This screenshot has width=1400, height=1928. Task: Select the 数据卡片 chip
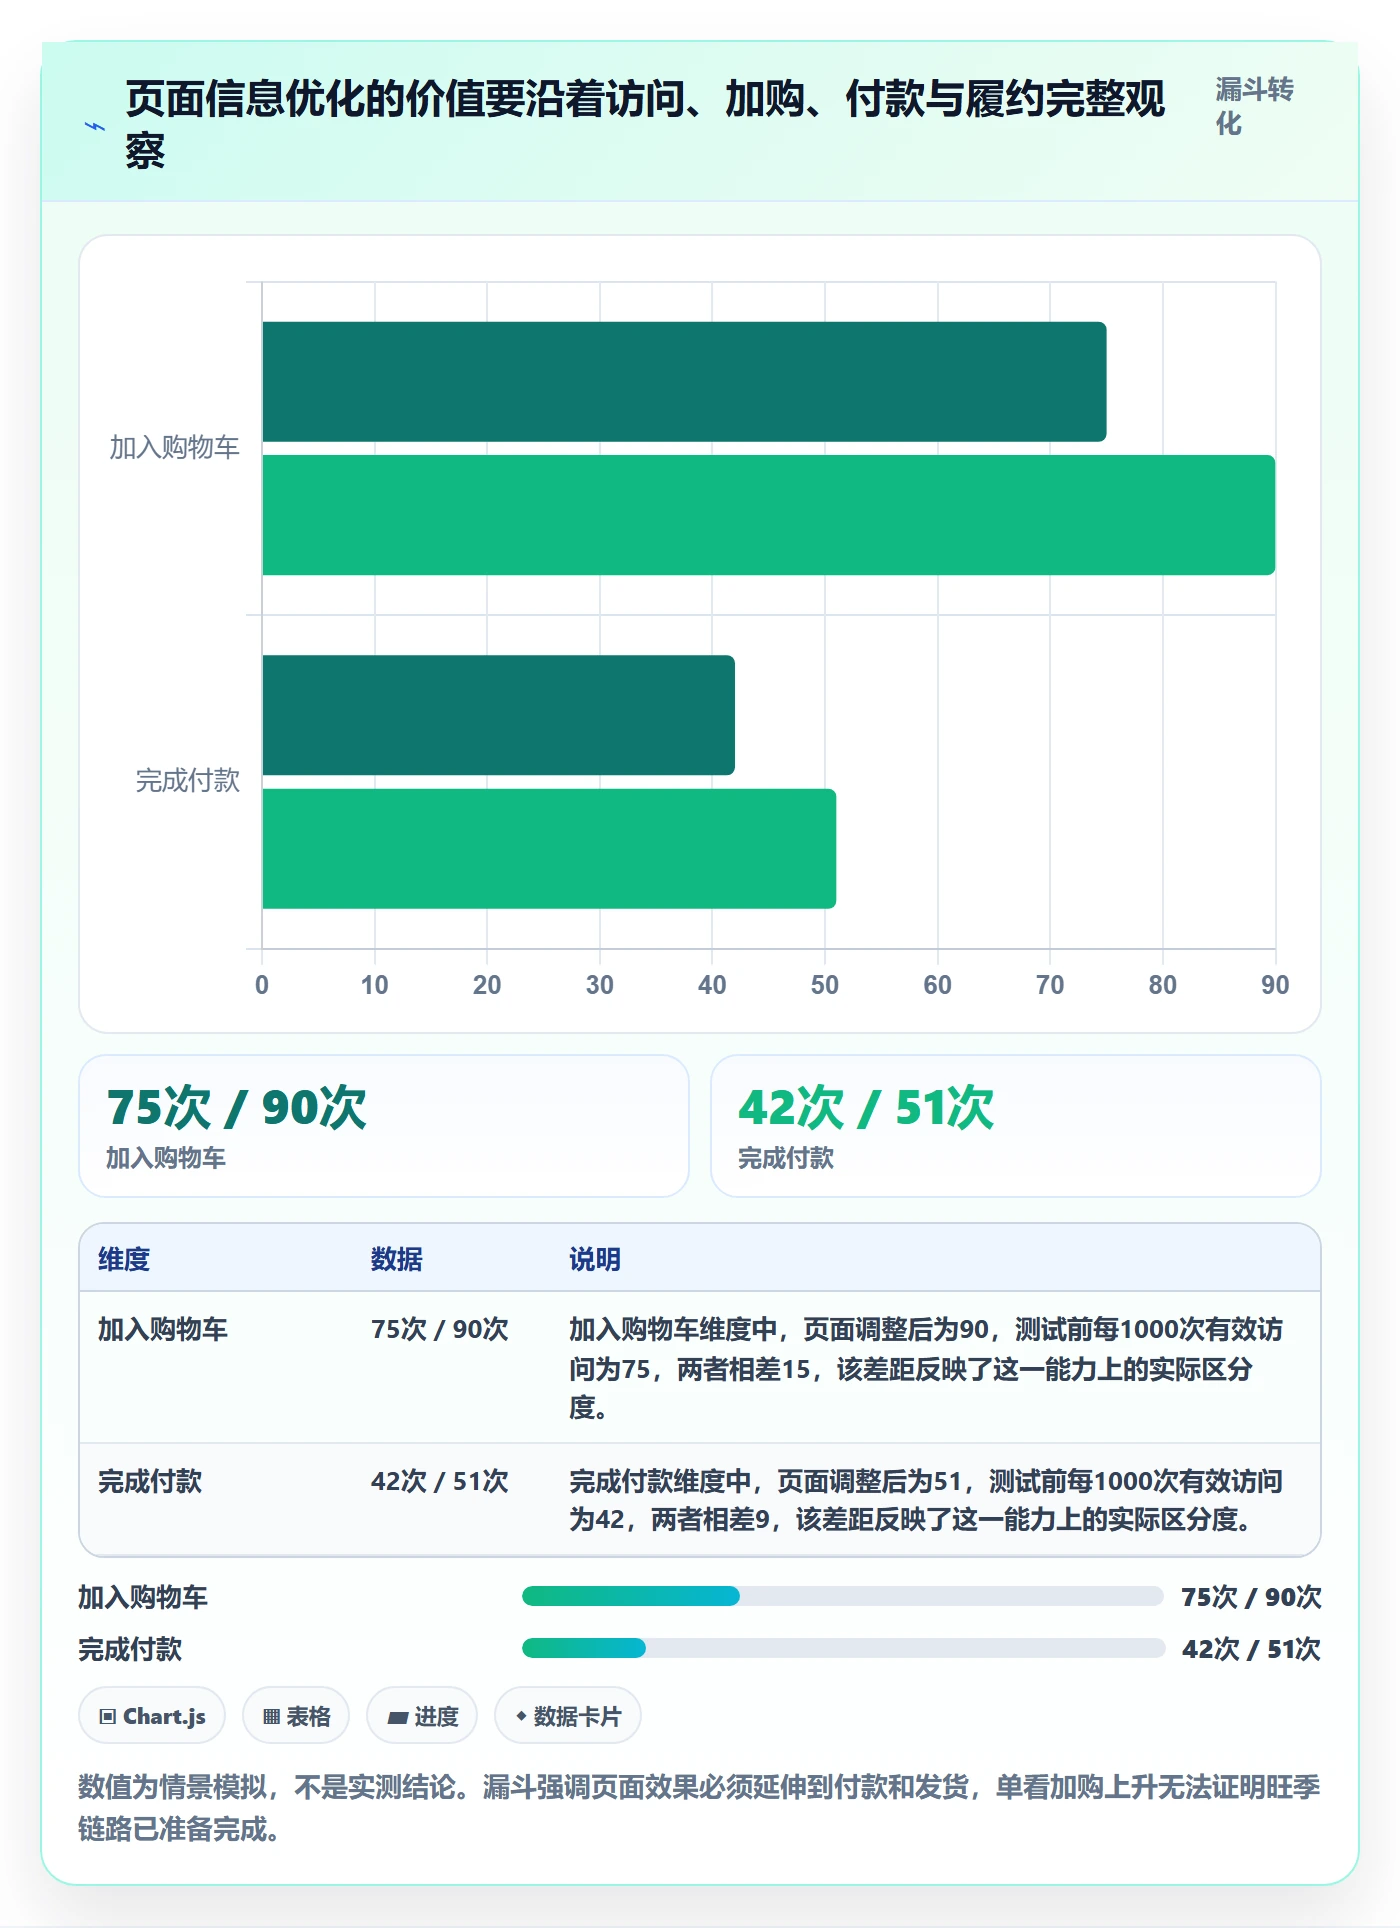coord(568,1716)
